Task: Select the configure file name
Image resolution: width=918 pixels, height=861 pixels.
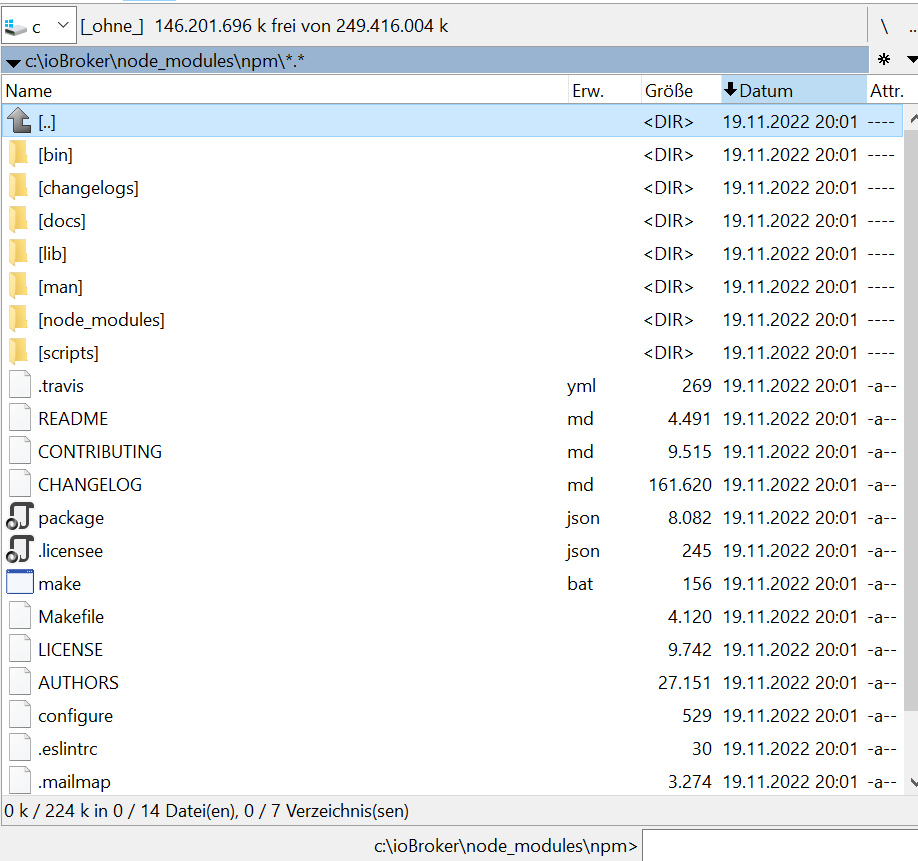Action: coord(76,716)
